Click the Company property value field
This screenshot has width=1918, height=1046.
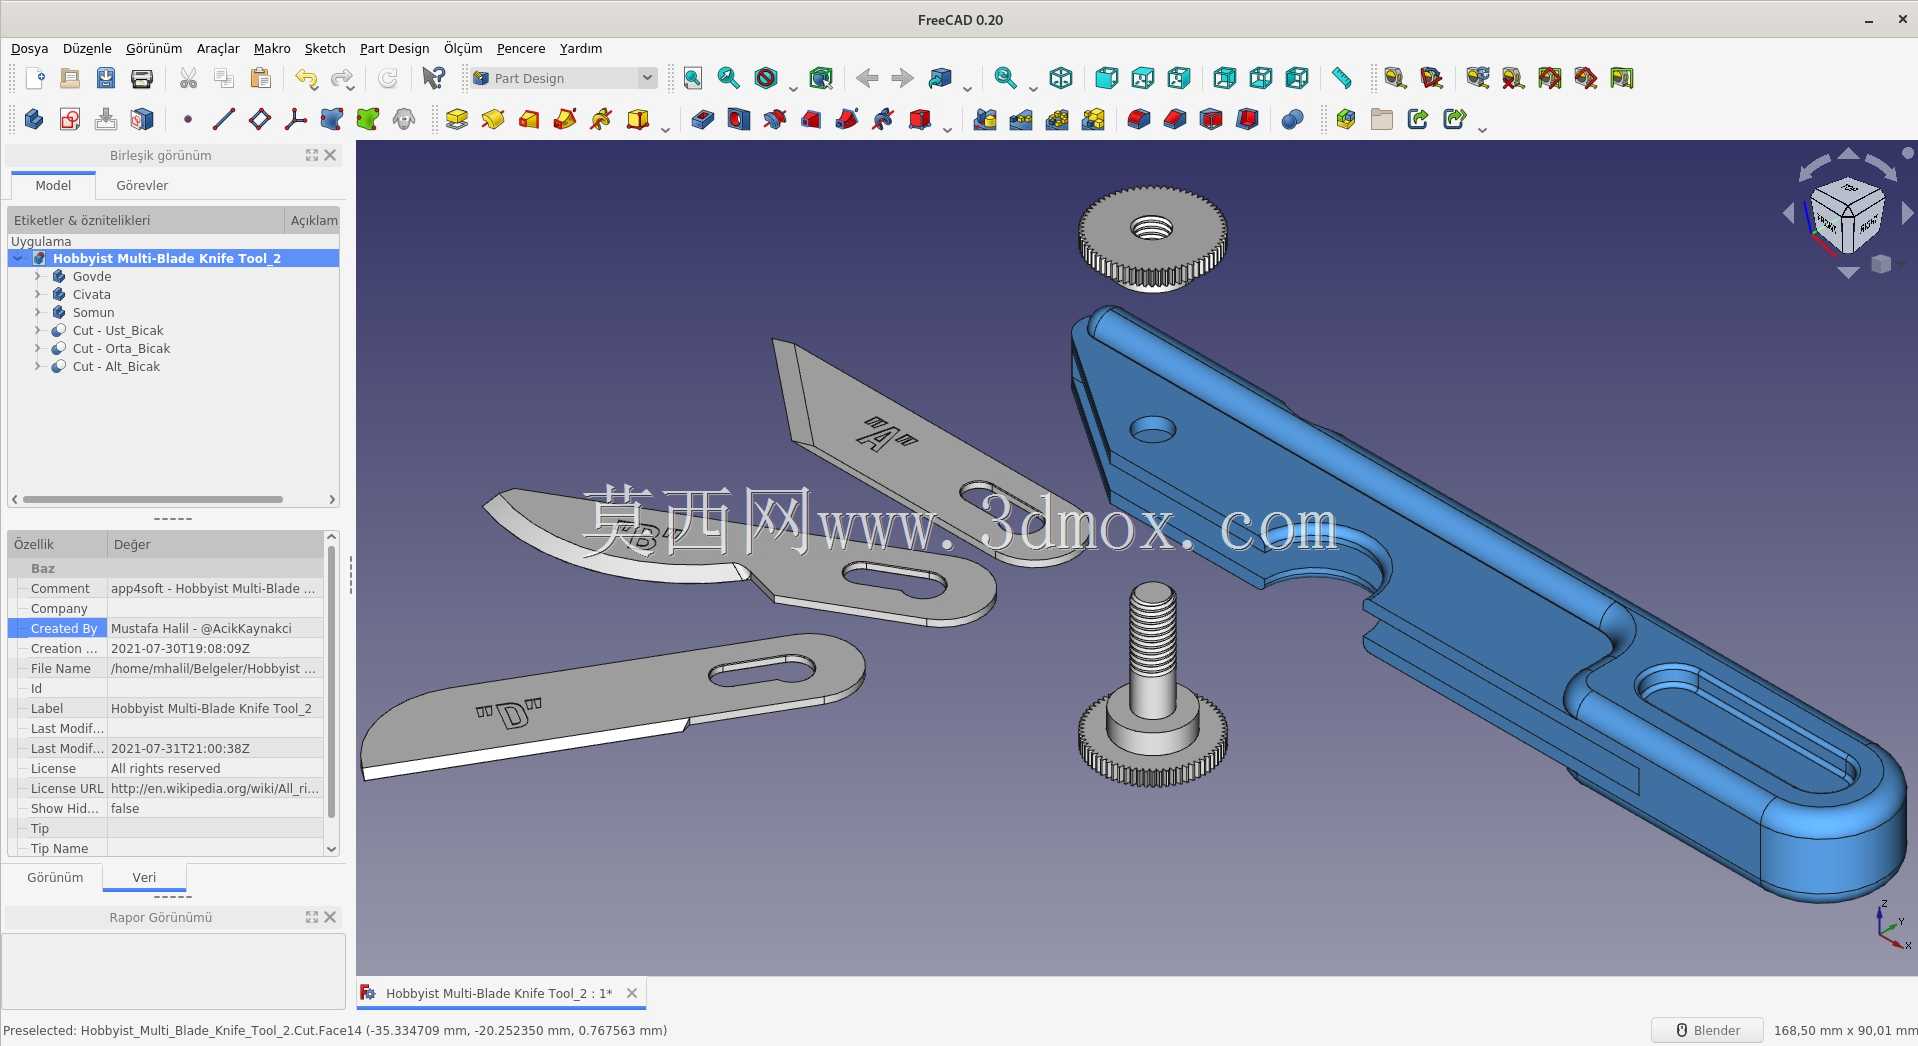215,609
